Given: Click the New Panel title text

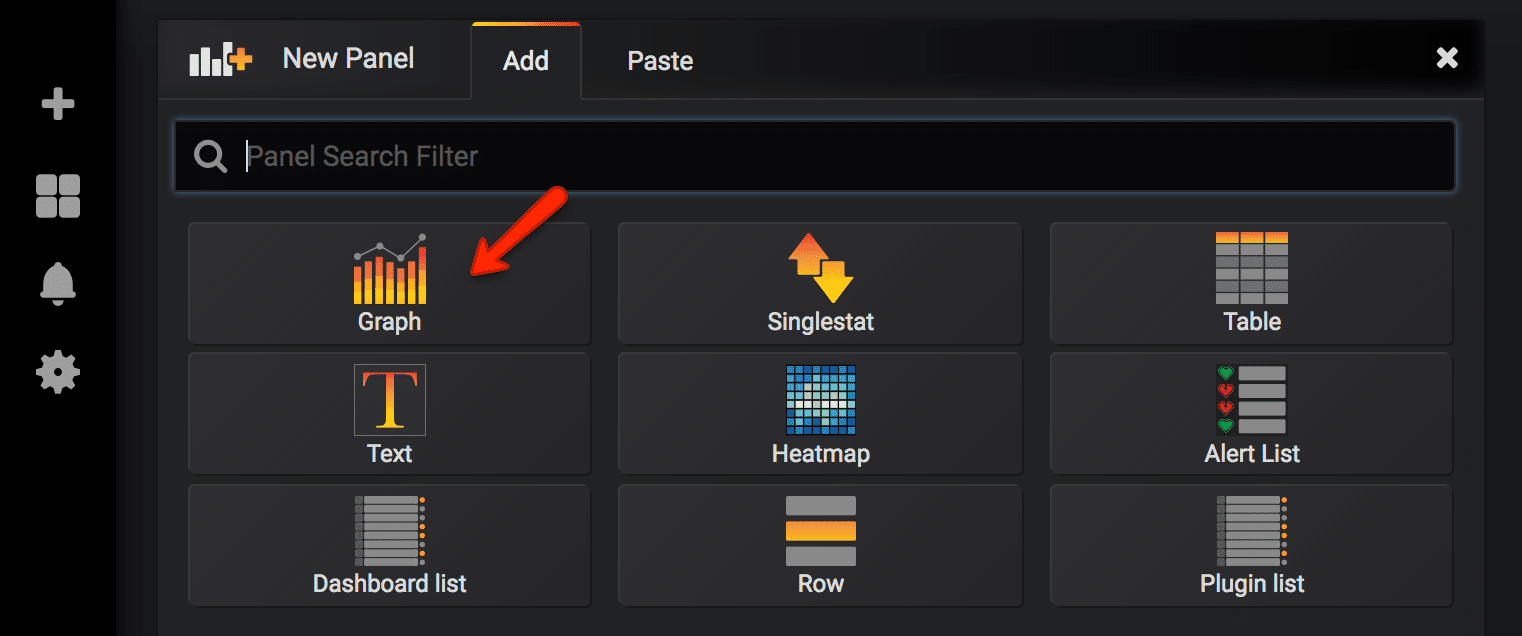Looking at the screenshot, I should pos(348,58).
